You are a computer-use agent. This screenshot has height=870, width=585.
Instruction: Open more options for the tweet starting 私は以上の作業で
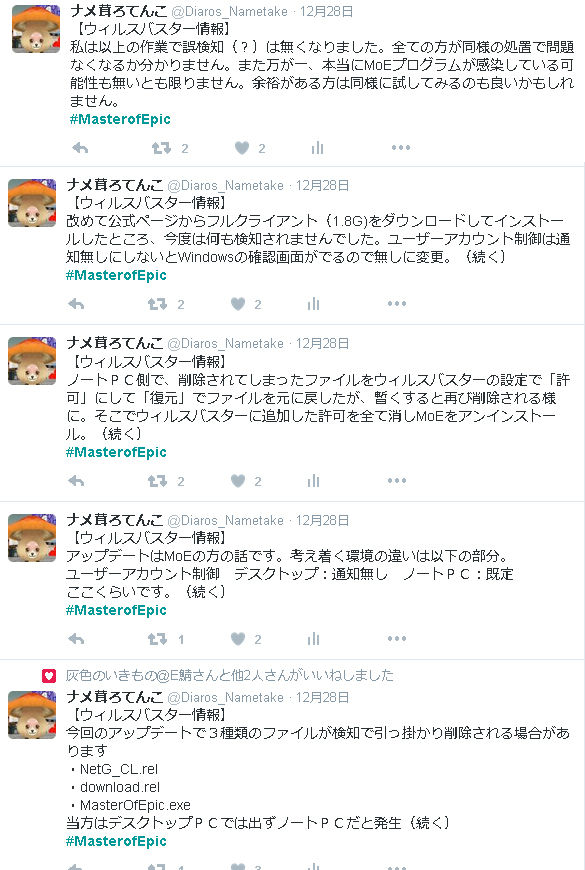click(401, 148)
